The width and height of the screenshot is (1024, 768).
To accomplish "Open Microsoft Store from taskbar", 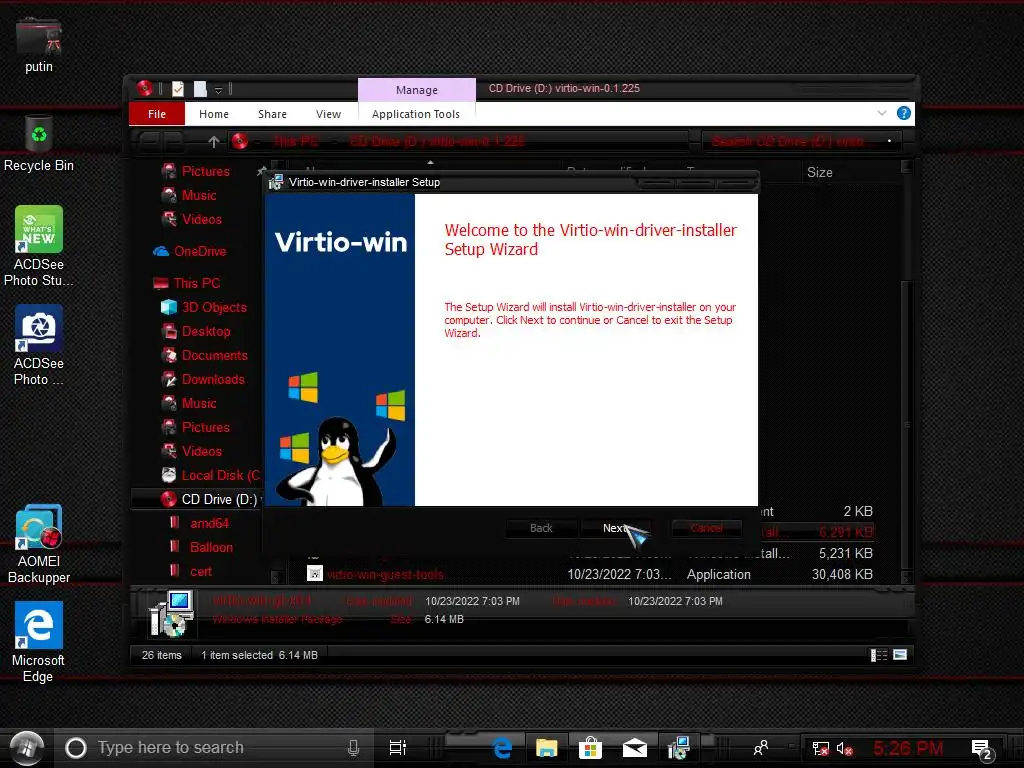I will pyautogui.click(x=590, y=748).
